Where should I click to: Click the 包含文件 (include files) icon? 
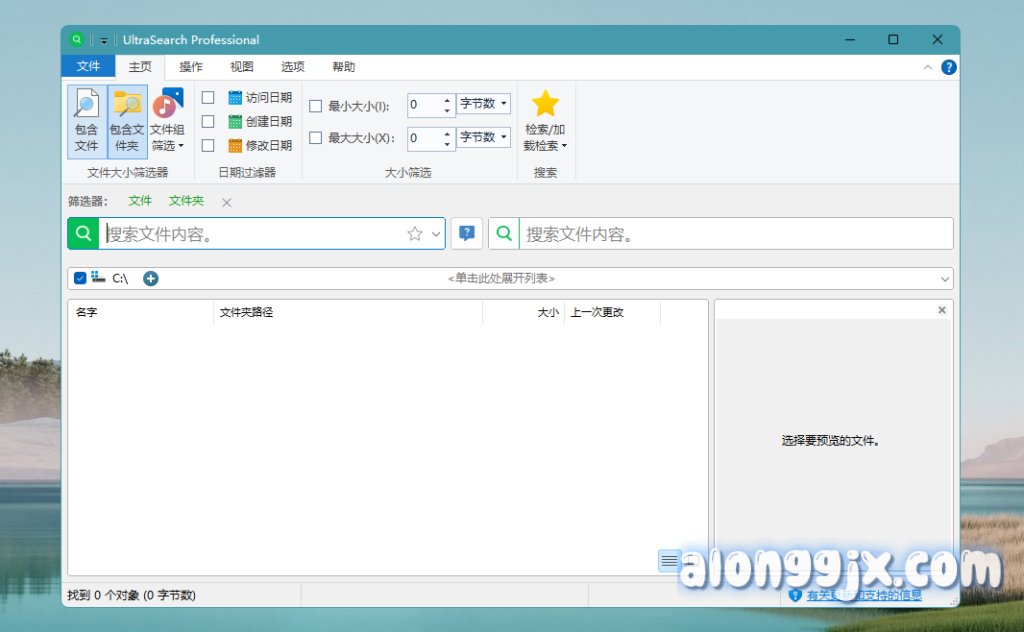coord(87,121)
